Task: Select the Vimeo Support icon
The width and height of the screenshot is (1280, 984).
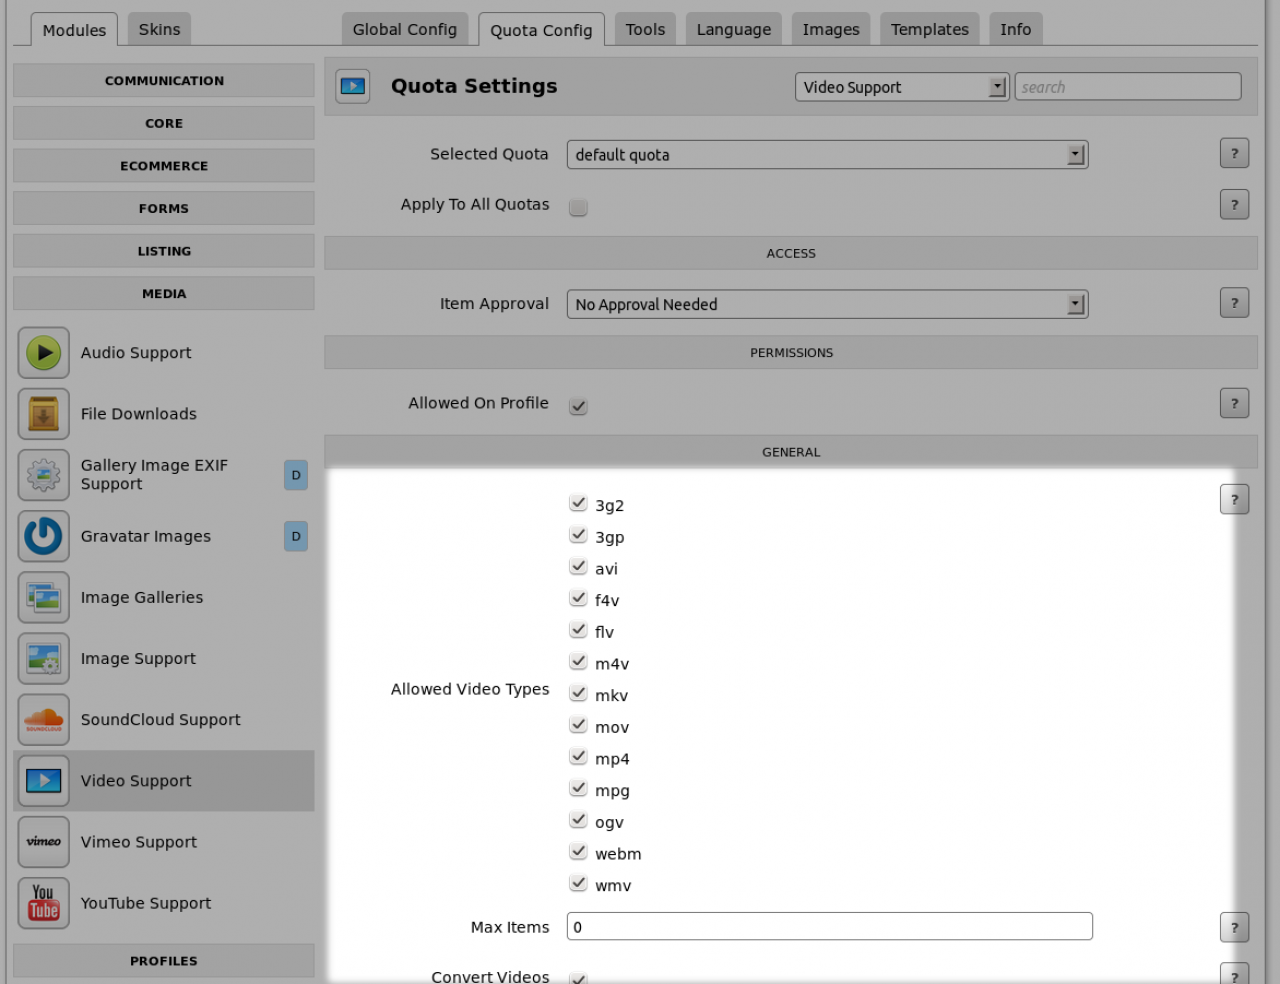Action: tap(43, 842)
